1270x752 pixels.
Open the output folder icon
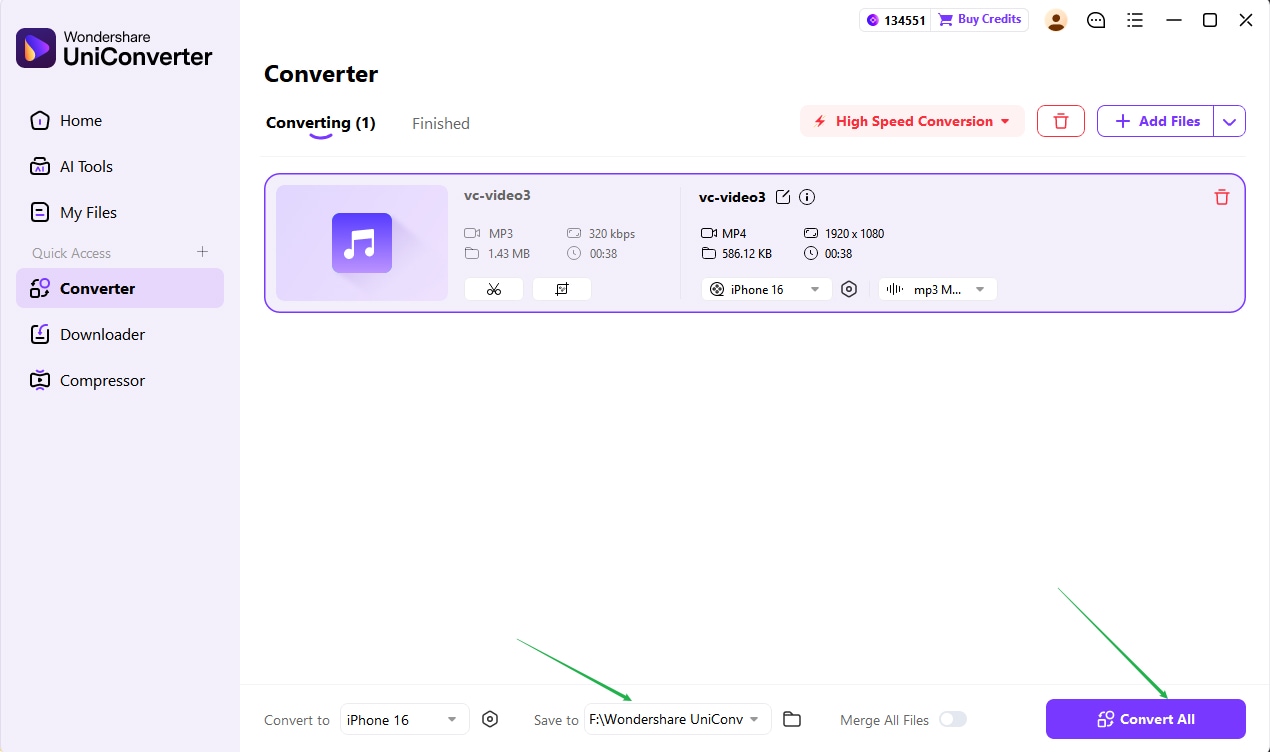pos(792,719)
